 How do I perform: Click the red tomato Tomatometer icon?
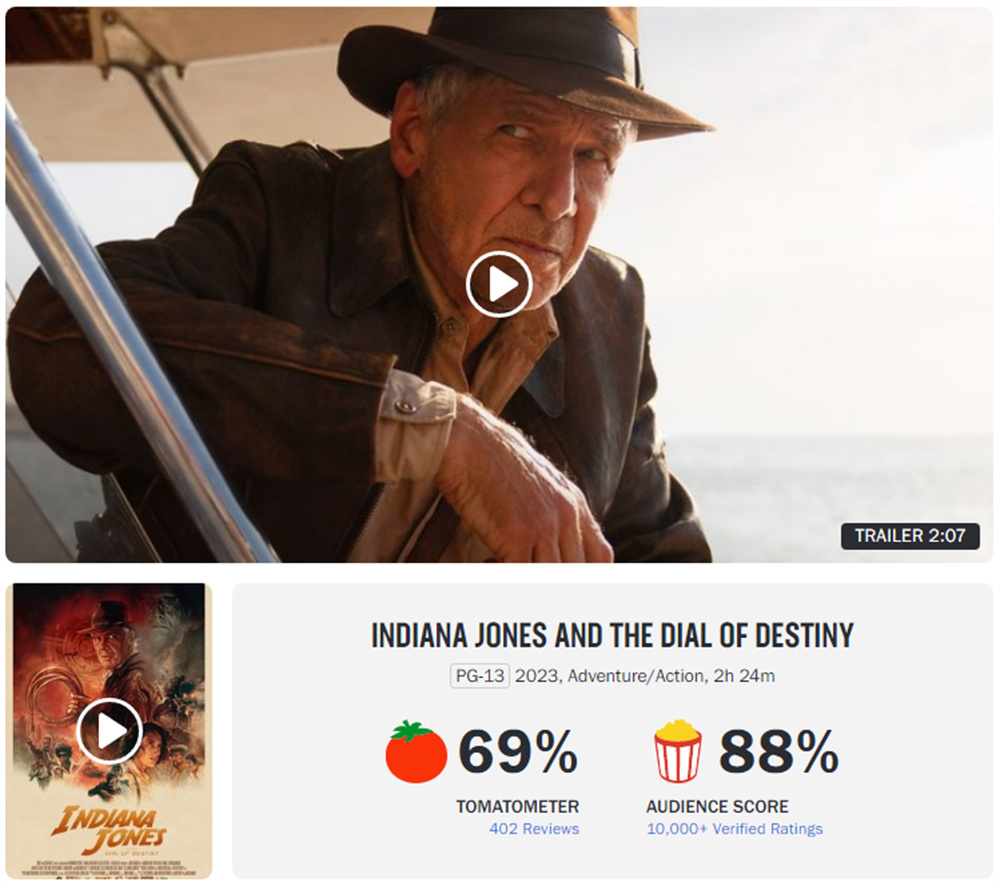point(416,751)
